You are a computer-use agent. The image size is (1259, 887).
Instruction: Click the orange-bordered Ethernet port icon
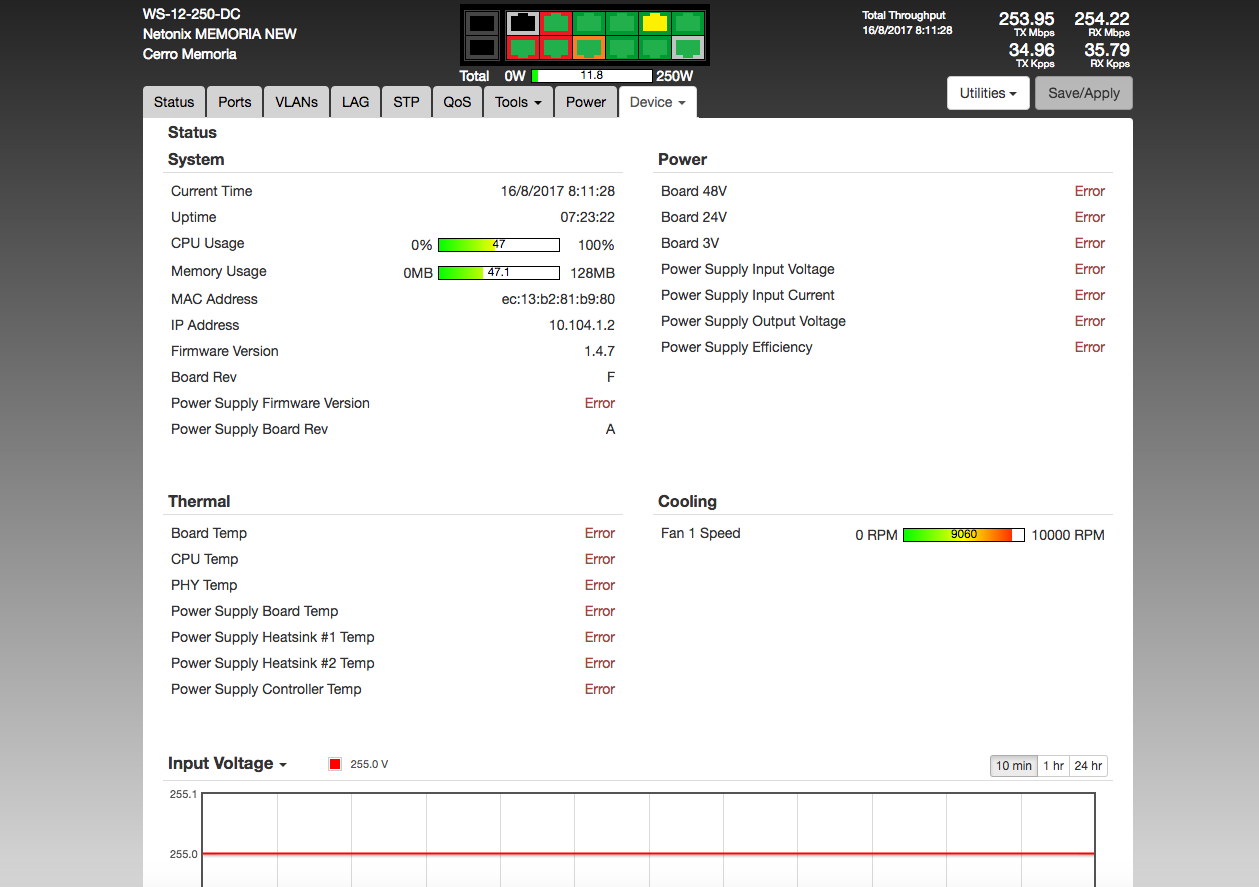589,47
